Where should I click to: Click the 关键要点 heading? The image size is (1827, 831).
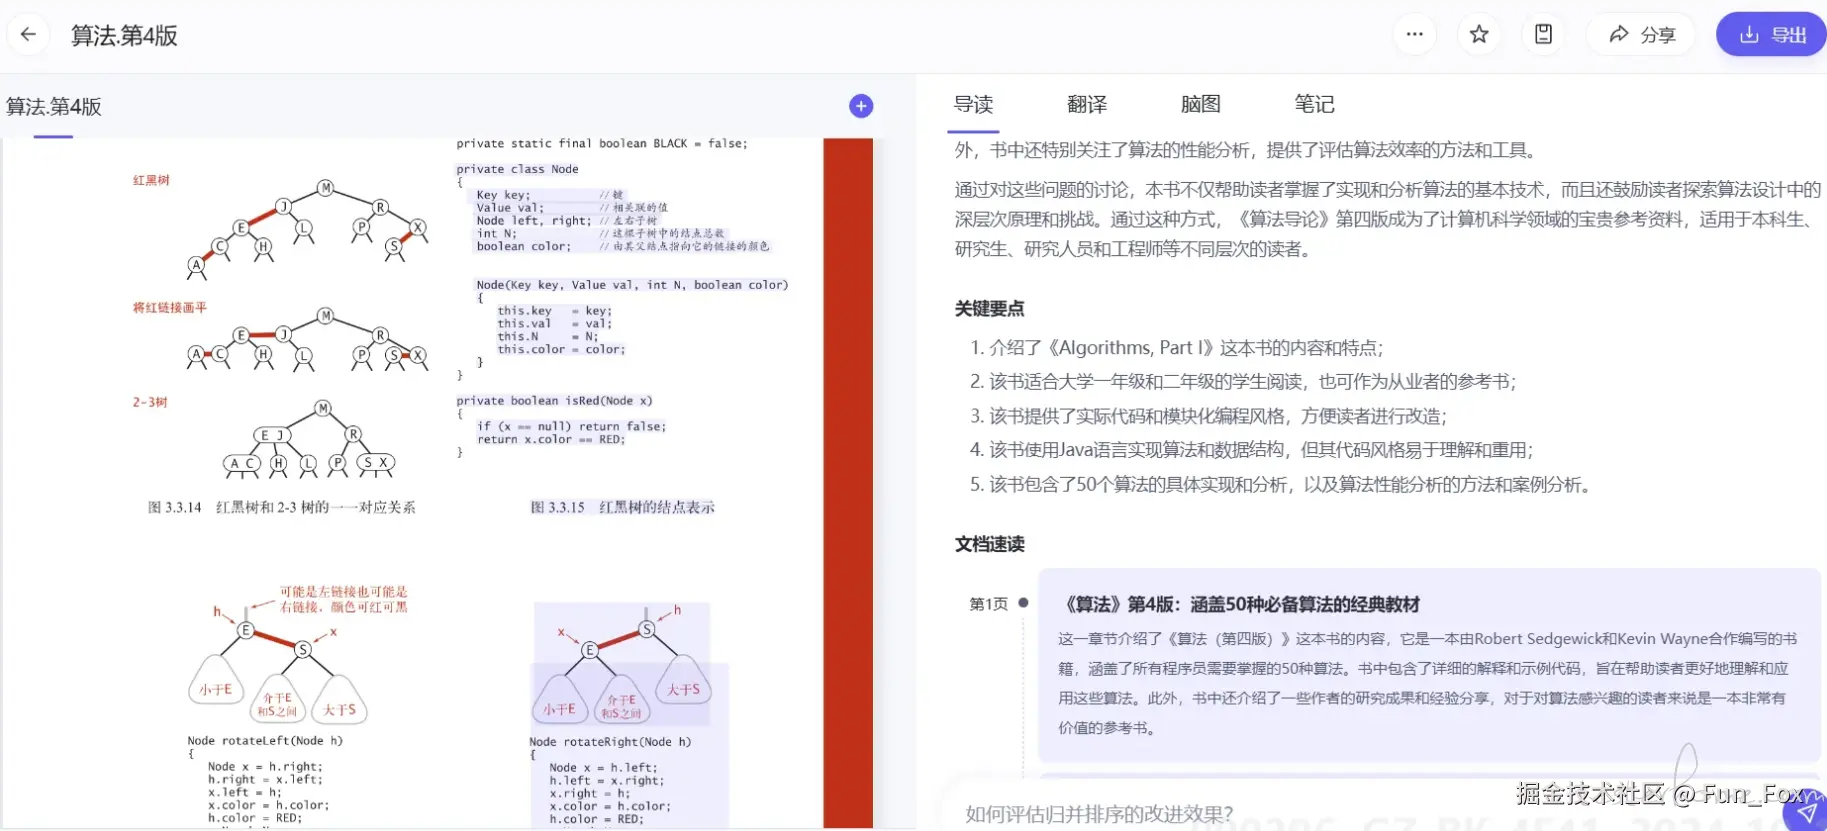pos(989,309)
